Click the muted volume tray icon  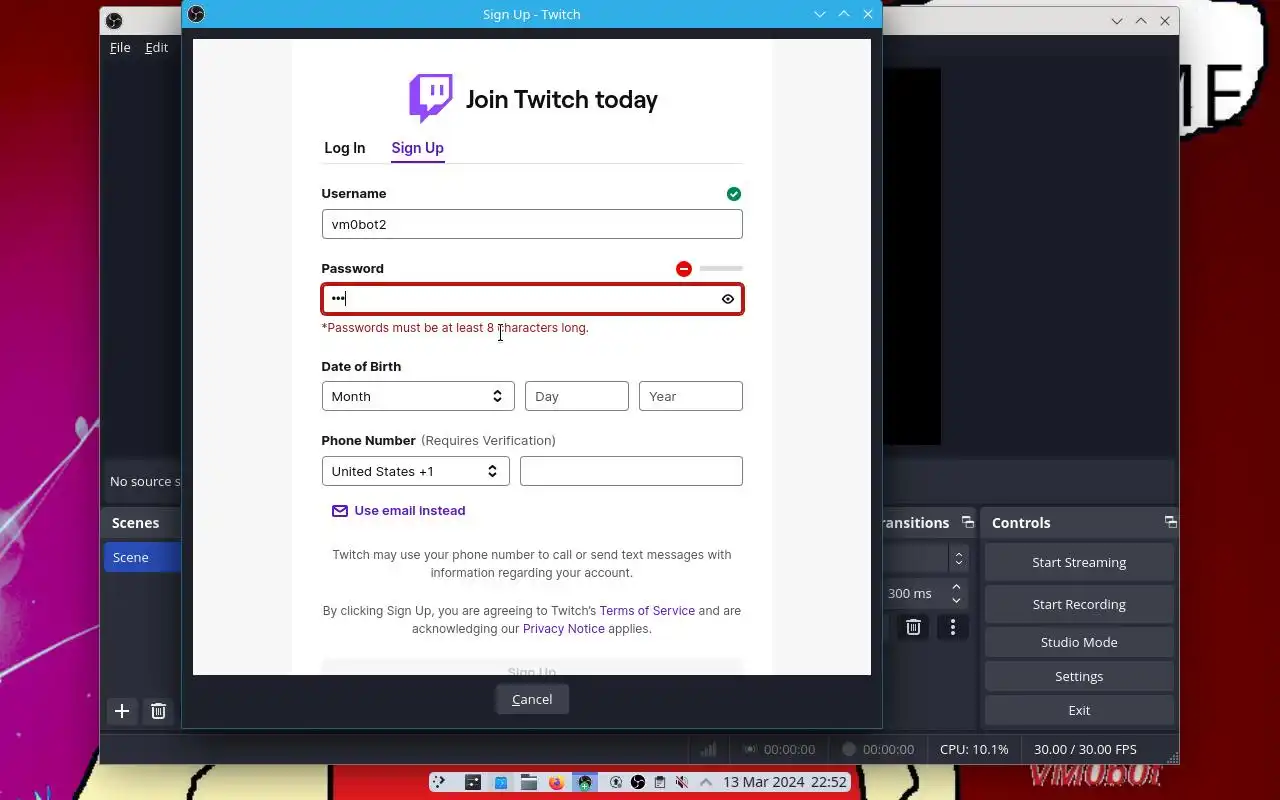pyautogui.click(x=682, y=782)
